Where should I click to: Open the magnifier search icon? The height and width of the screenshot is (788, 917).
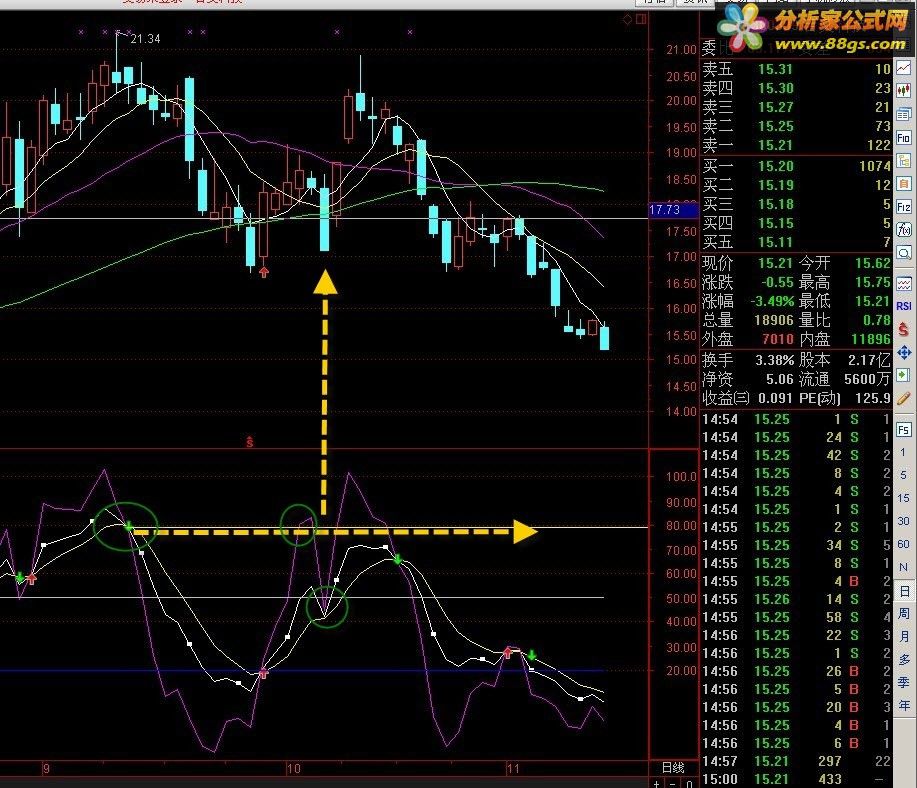coord(904,253)
